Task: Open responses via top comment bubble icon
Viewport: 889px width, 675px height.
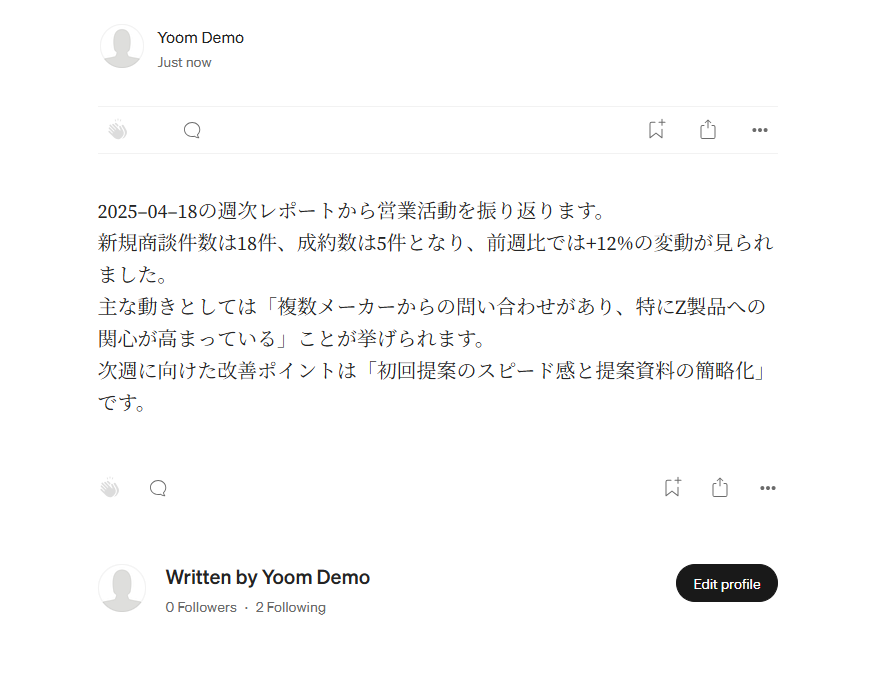Action: [x=192, y=130]
